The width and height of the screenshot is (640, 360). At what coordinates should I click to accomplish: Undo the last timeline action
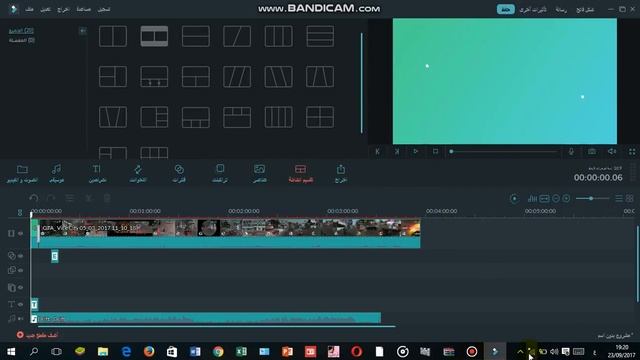pos(33,198)
